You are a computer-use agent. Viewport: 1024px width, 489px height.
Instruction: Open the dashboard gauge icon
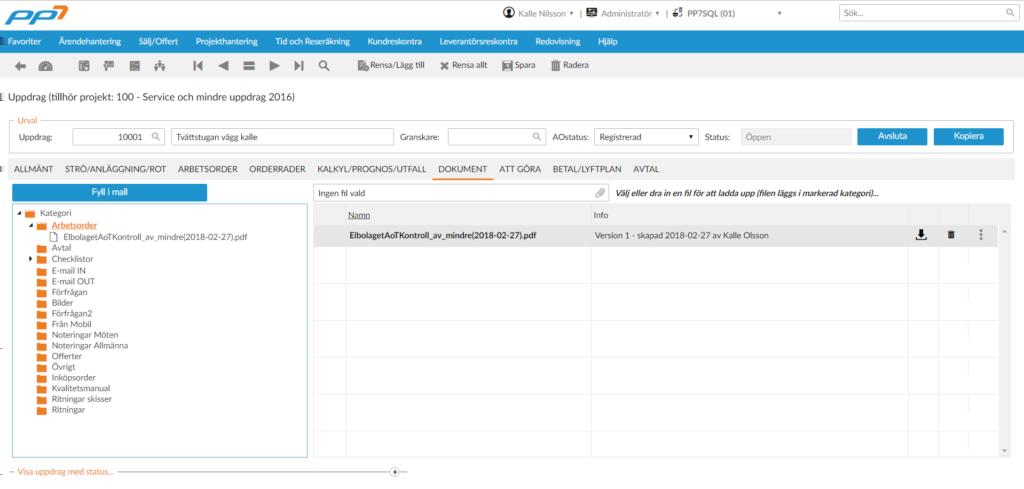tap(45, 65)
